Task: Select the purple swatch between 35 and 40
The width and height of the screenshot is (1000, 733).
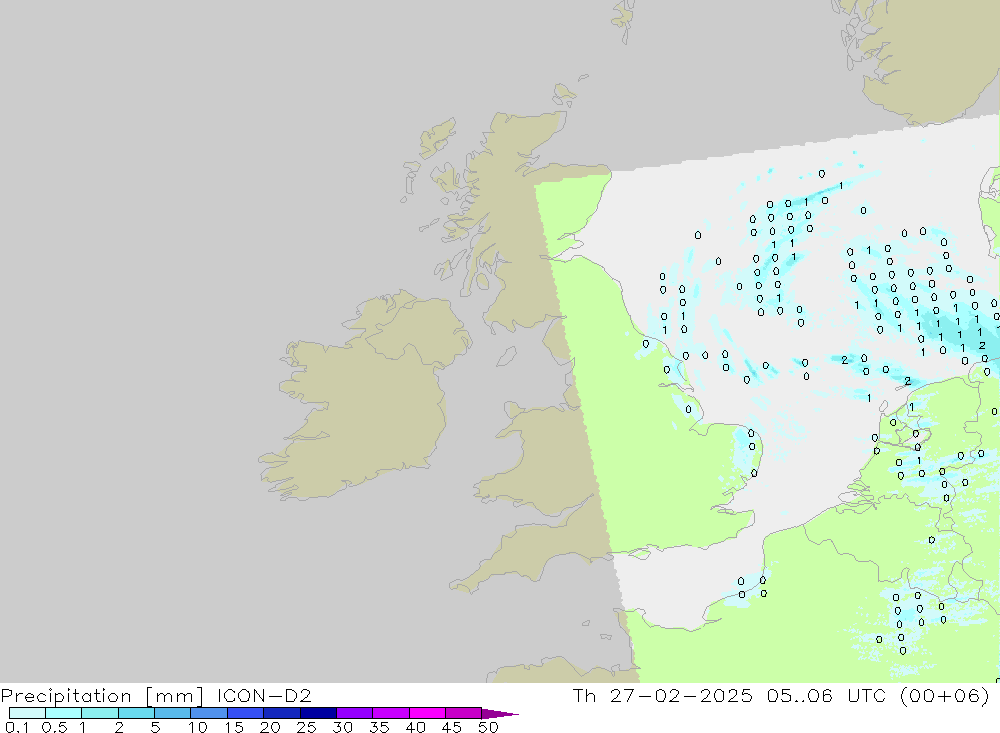Action: pyautogui.click(x=391, y=713)
